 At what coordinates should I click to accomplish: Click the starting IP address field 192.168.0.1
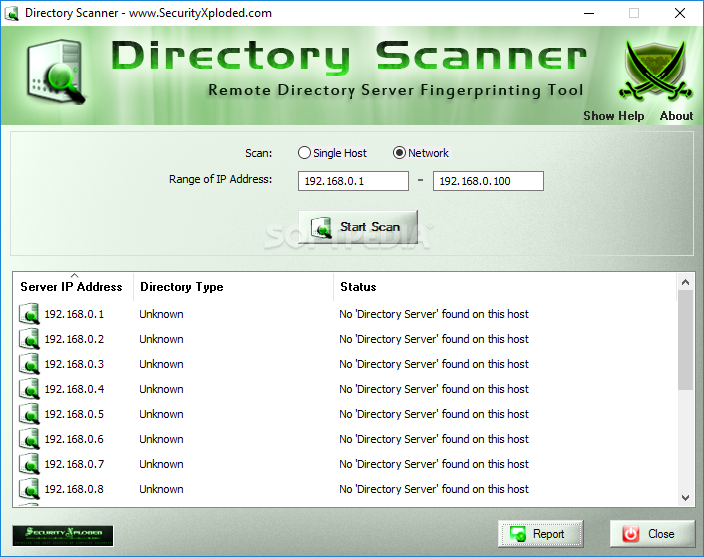353,181
